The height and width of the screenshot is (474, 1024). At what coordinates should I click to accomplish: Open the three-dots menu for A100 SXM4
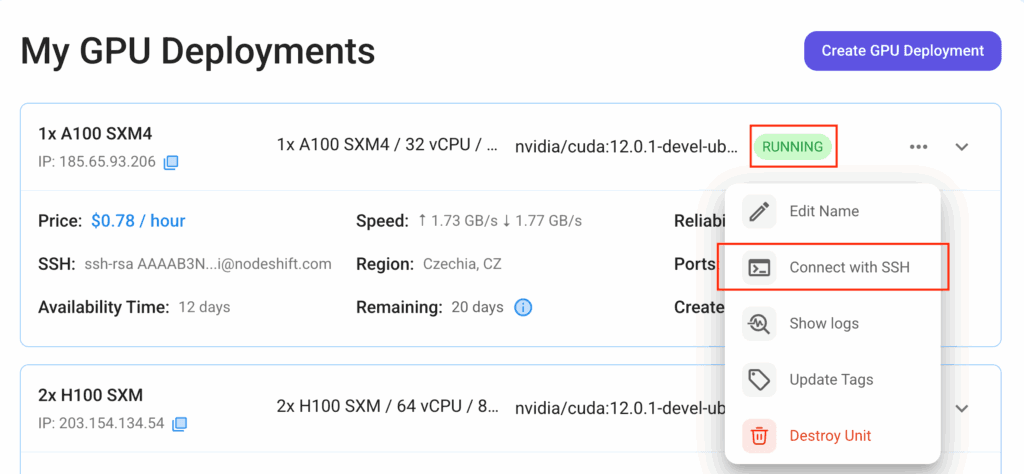[x=918, y=147]
